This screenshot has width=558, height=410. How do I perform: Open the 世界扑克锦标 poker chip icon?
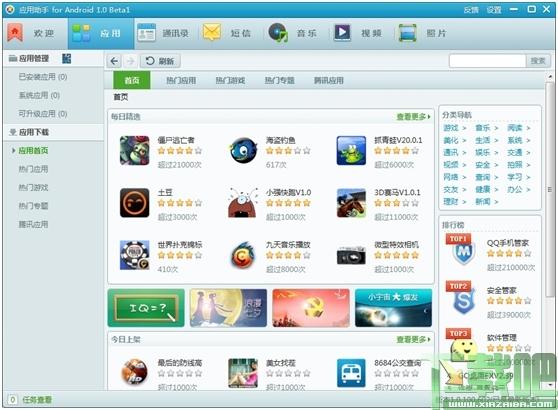(135, 255)
